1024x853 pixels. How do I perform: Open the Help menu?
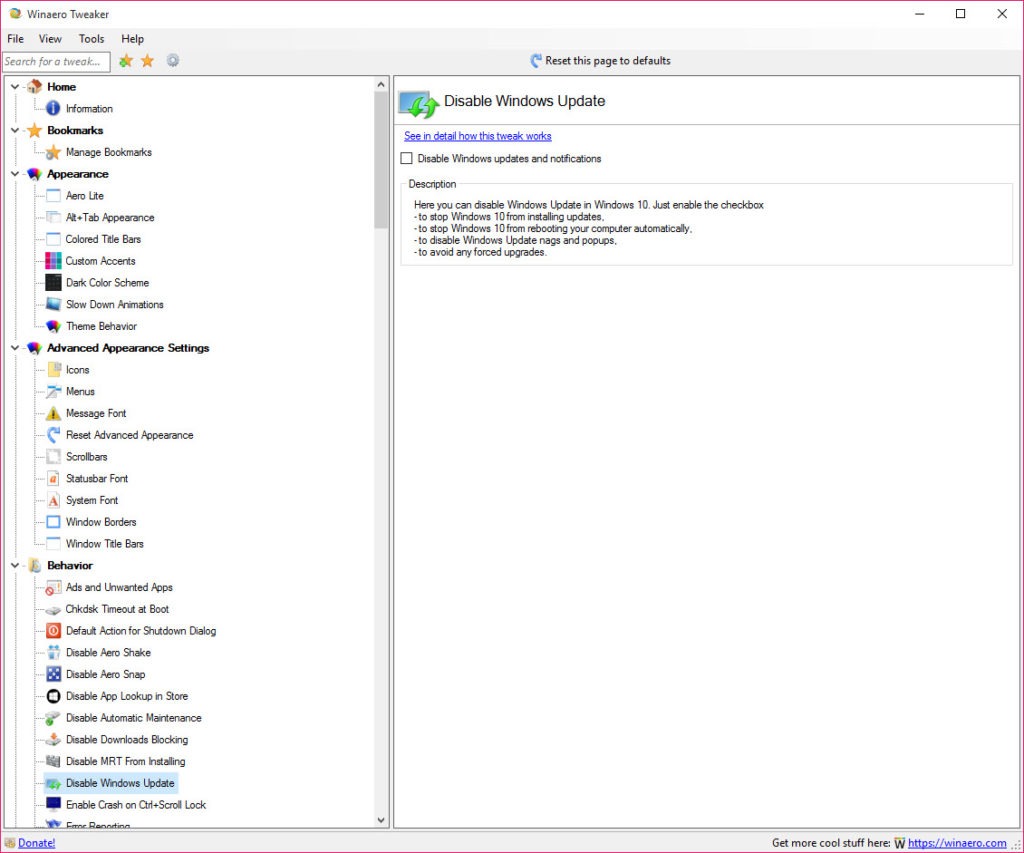coord(133,39)
